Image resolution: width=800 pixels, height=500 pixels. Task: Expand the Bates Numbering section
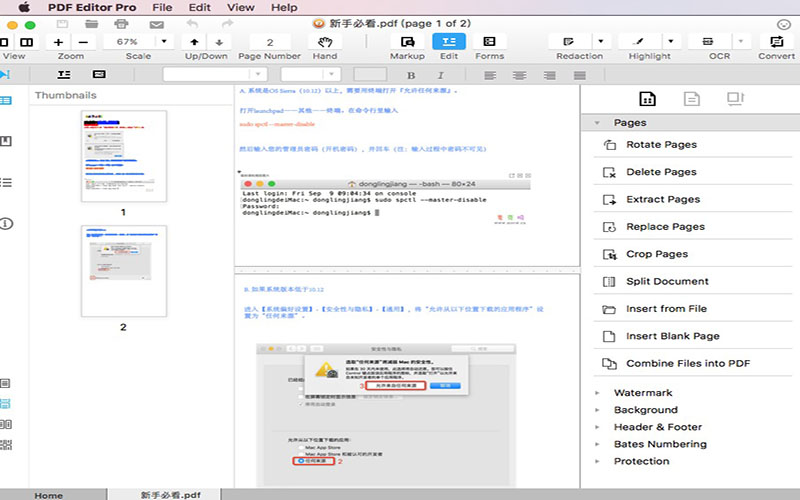point(597,444)
